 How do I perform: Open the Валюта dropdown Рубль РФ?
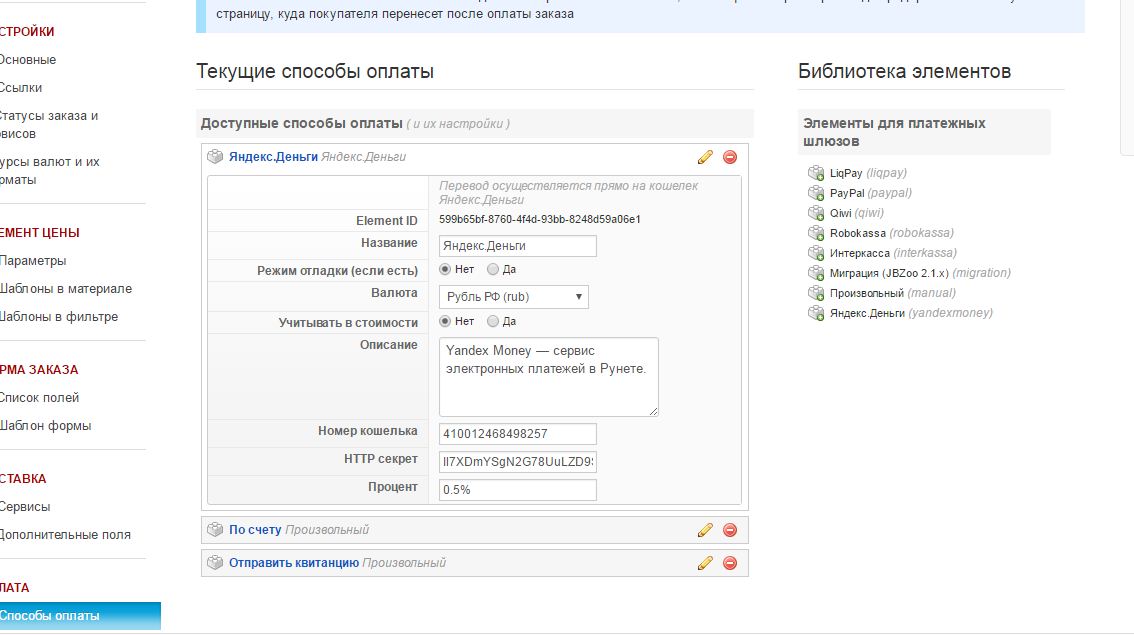513,297
